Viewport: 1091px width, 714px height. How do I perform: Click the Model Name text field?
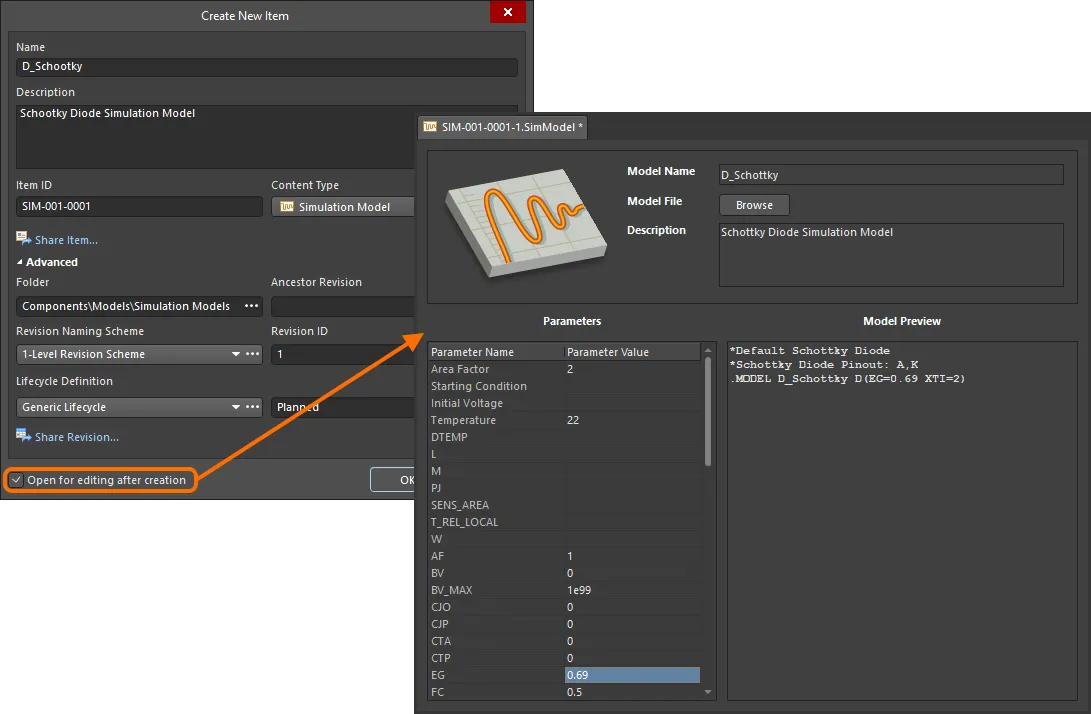(x=890, y=175)
